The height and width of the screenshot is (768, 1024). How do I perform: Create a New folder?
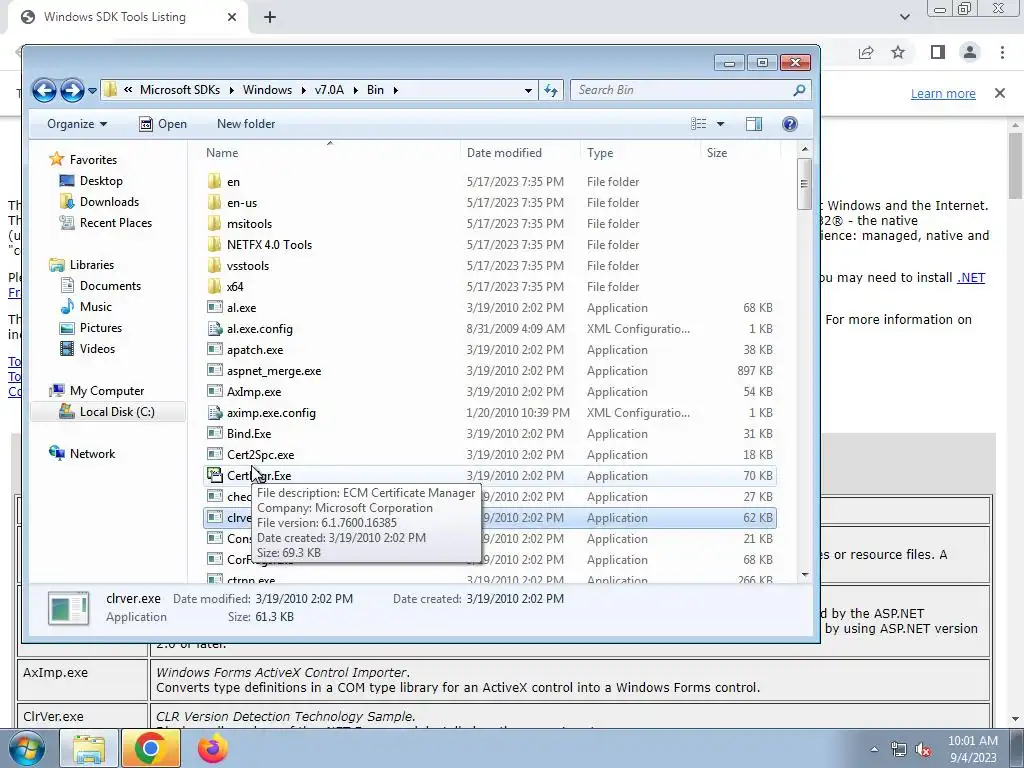click(x=246, y=124)
